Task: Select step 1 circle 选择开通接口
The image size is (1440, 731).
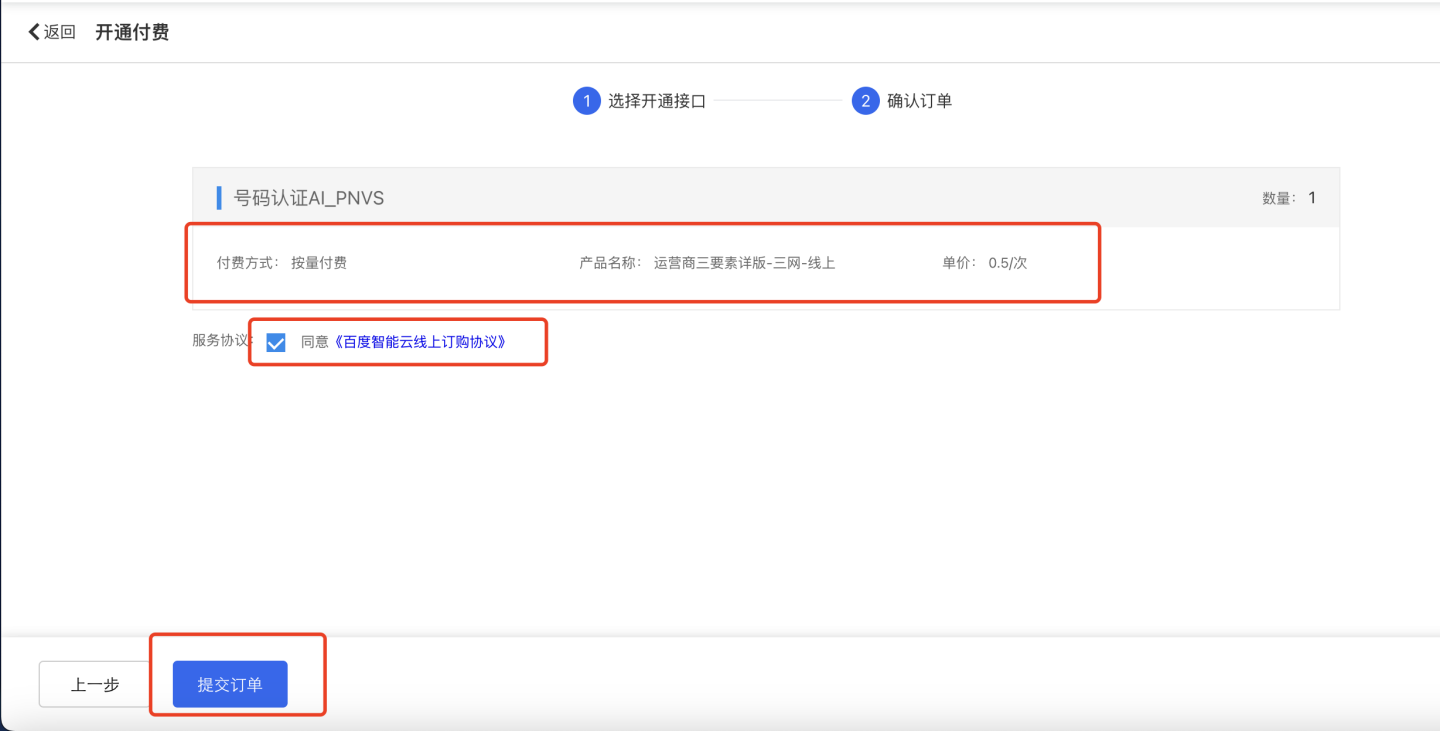Action: (x=586, y=101)
